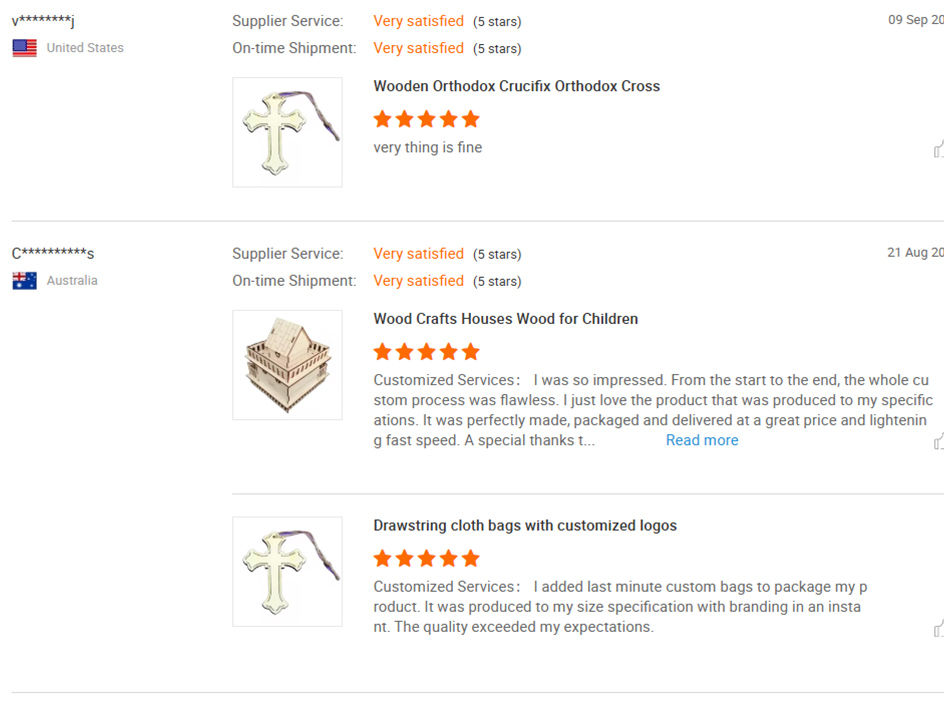Click Very satisfied next to Supplier Service
The height and width of the screenshot is (702, 944).
(418, 20)
